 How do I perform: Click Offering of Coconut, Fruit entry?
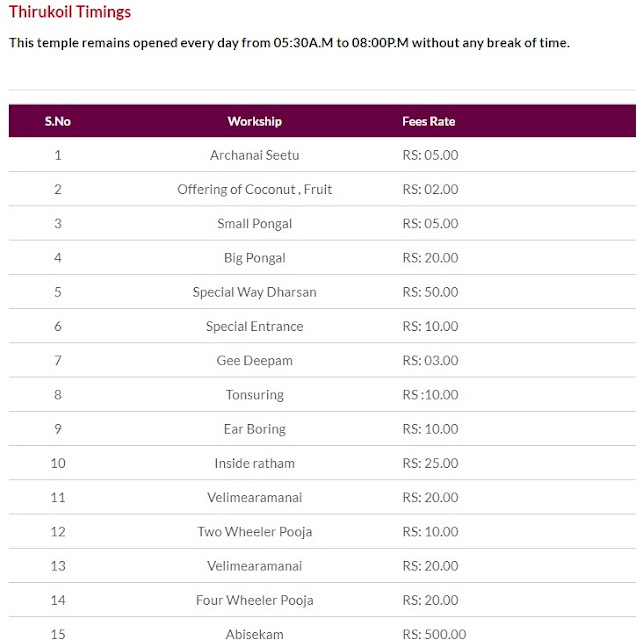click(x=255, y=189)
